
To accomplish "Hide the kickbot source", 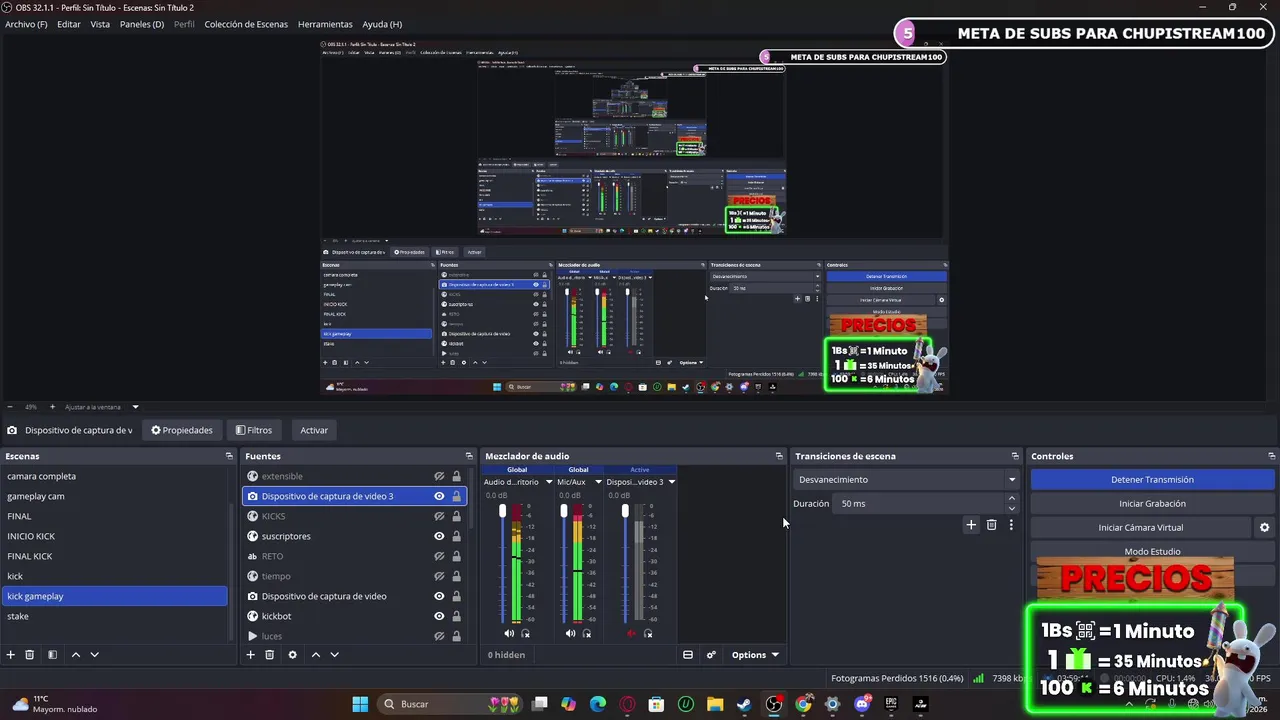I will [x=439, y=616].
